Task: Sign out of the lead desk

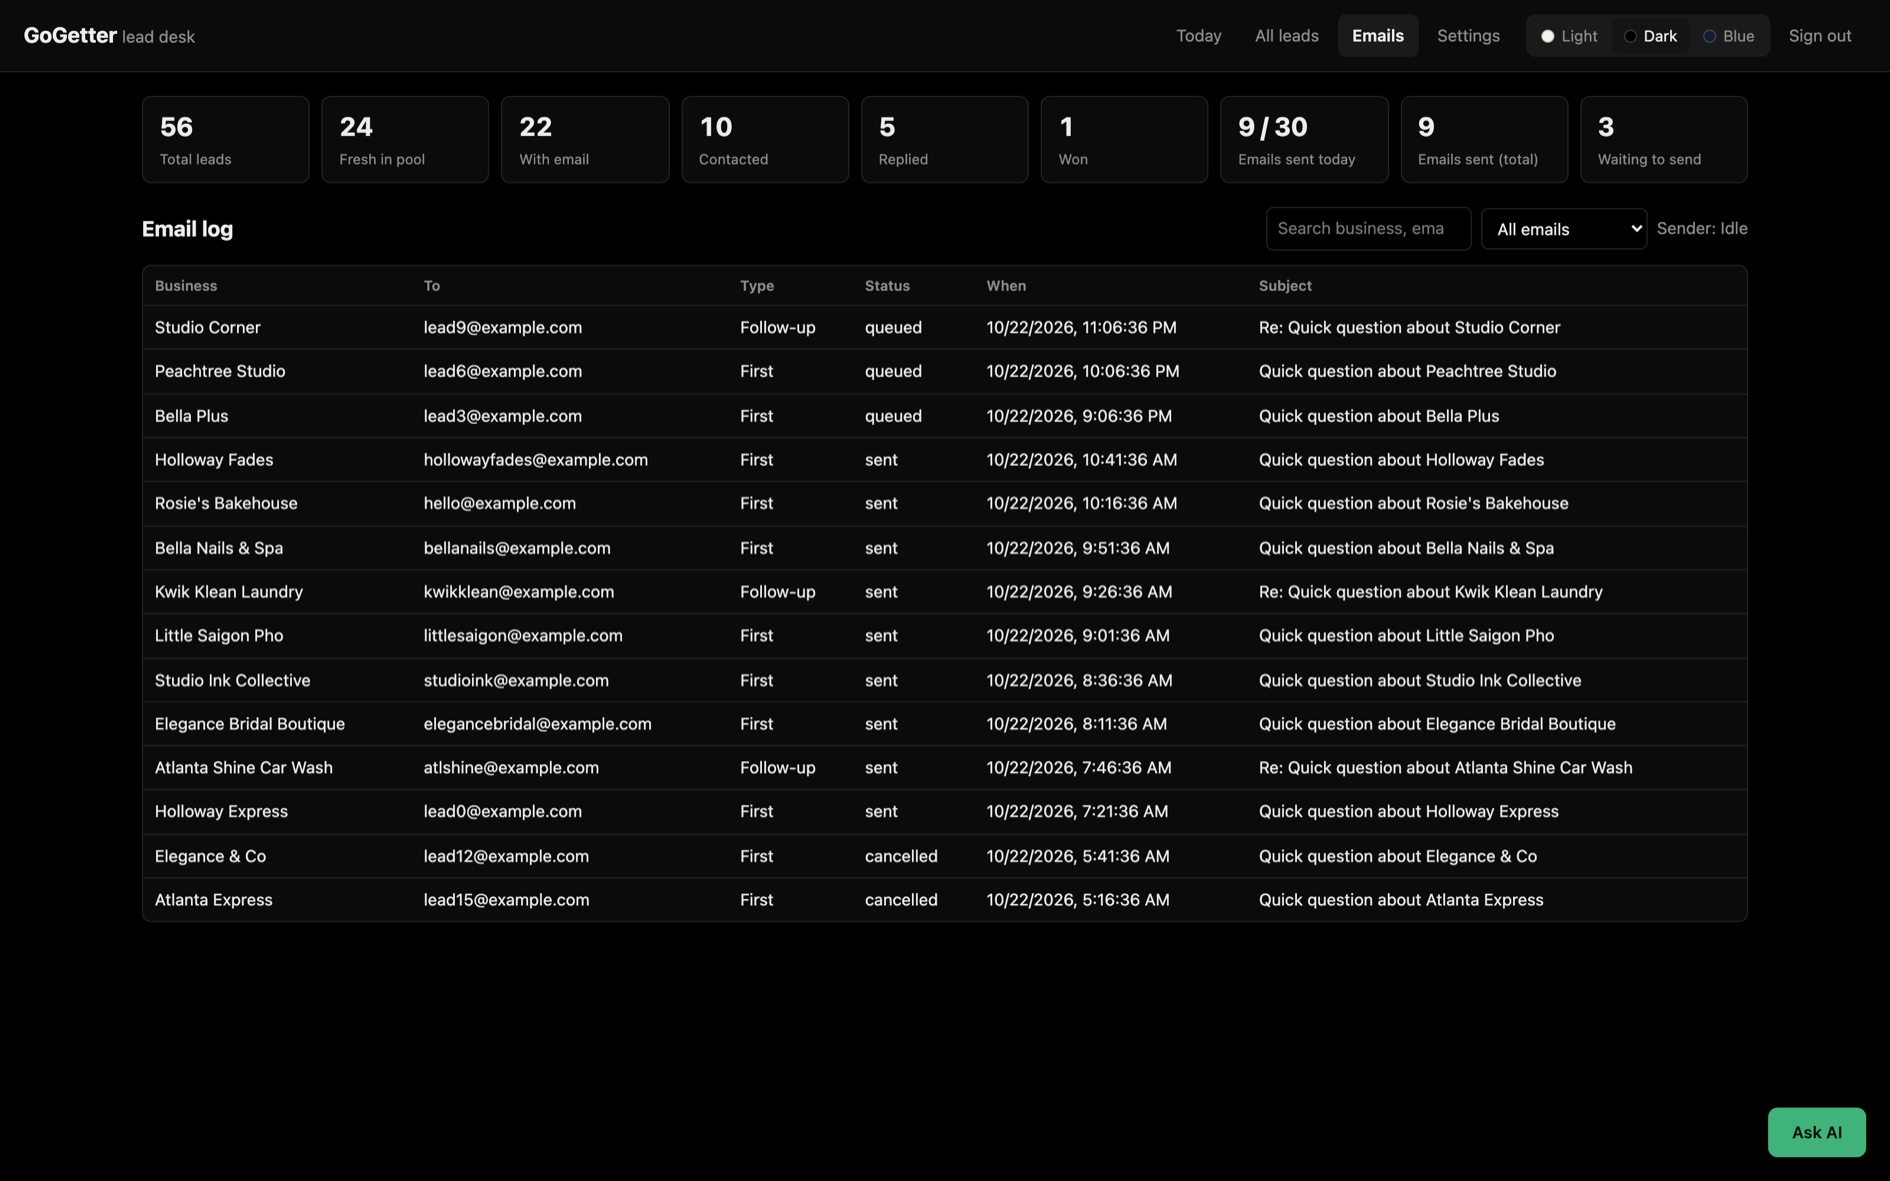Action: click(1819, 36)
